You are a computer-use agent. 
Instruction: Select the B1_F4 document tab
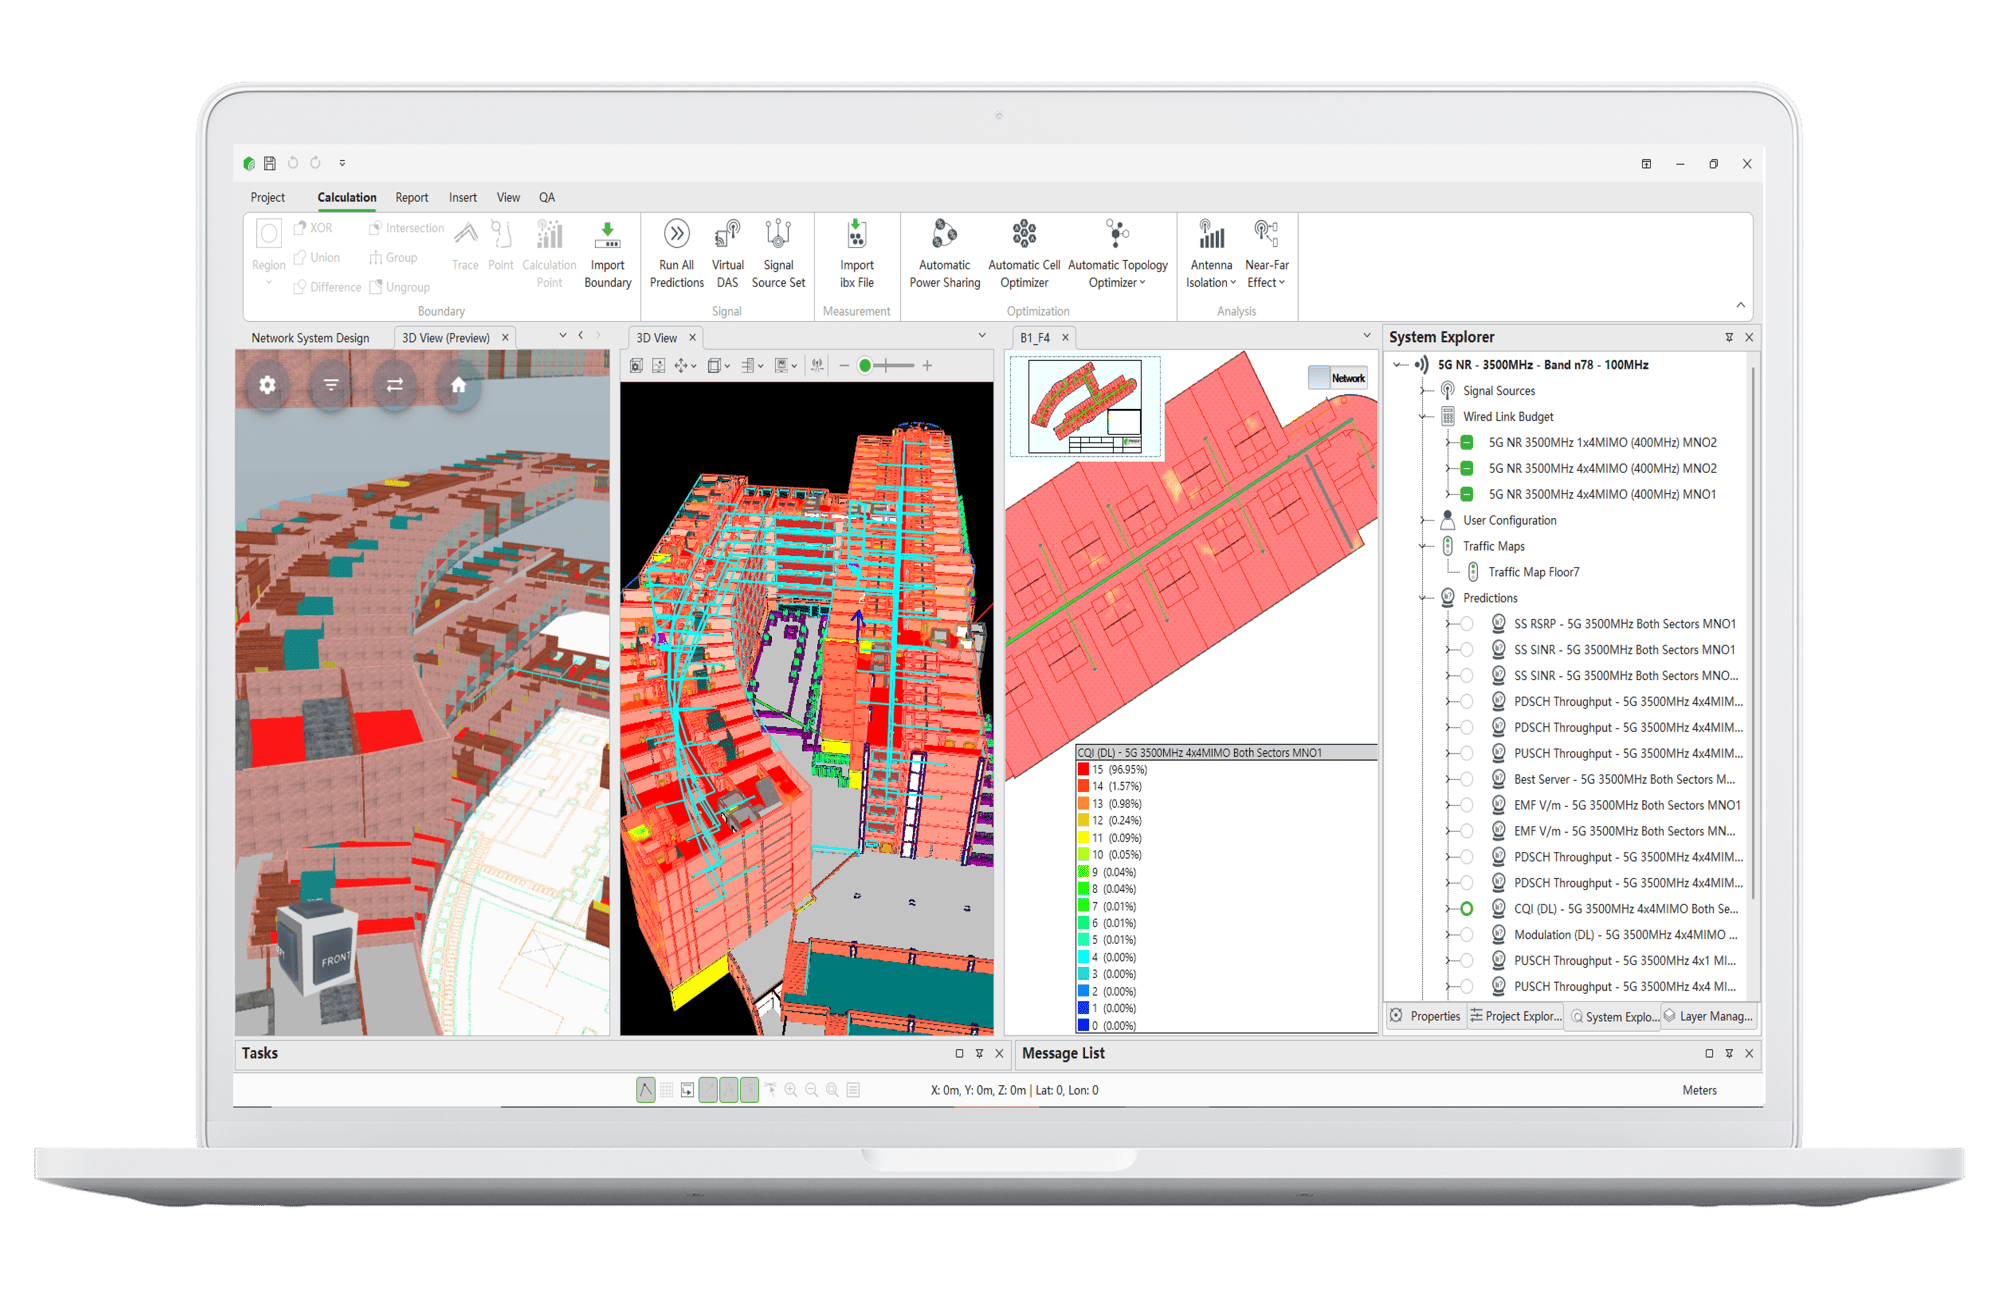1035,338
